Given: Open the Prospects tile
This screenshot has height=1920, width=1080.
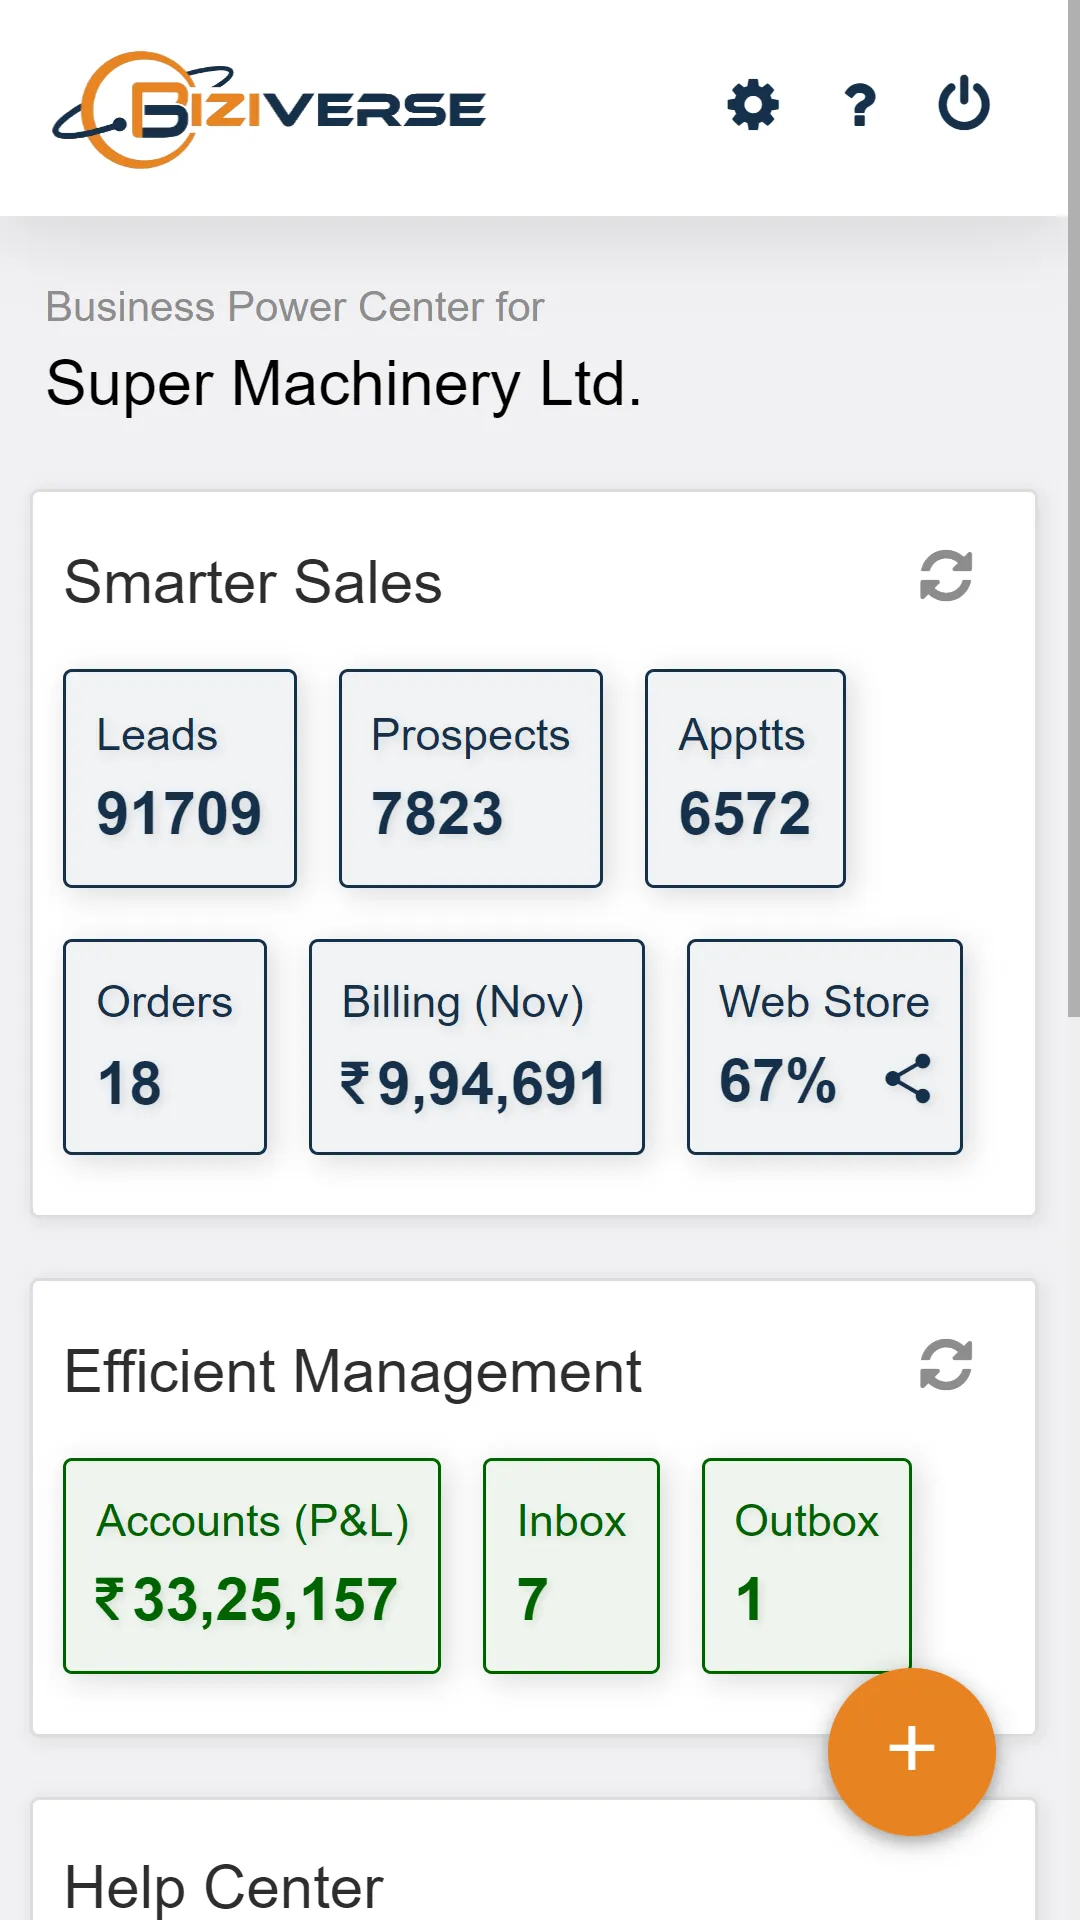Looking at the screenshot, I should [470, 778].
